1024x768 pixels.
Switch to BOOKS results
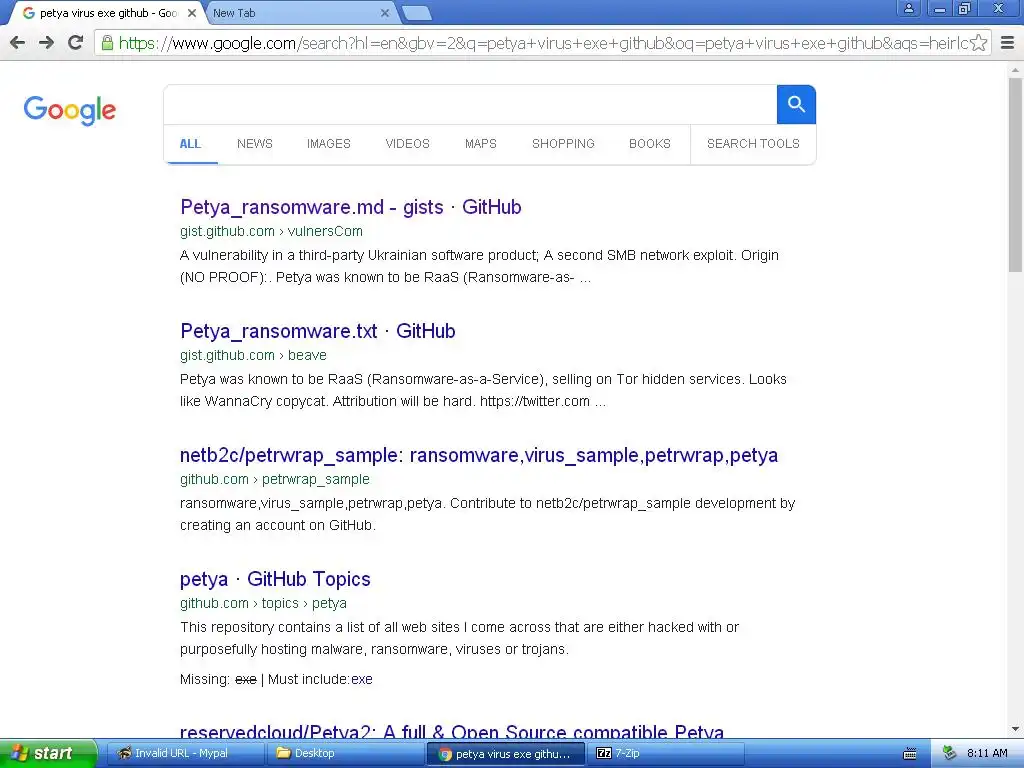pos(650,144)
